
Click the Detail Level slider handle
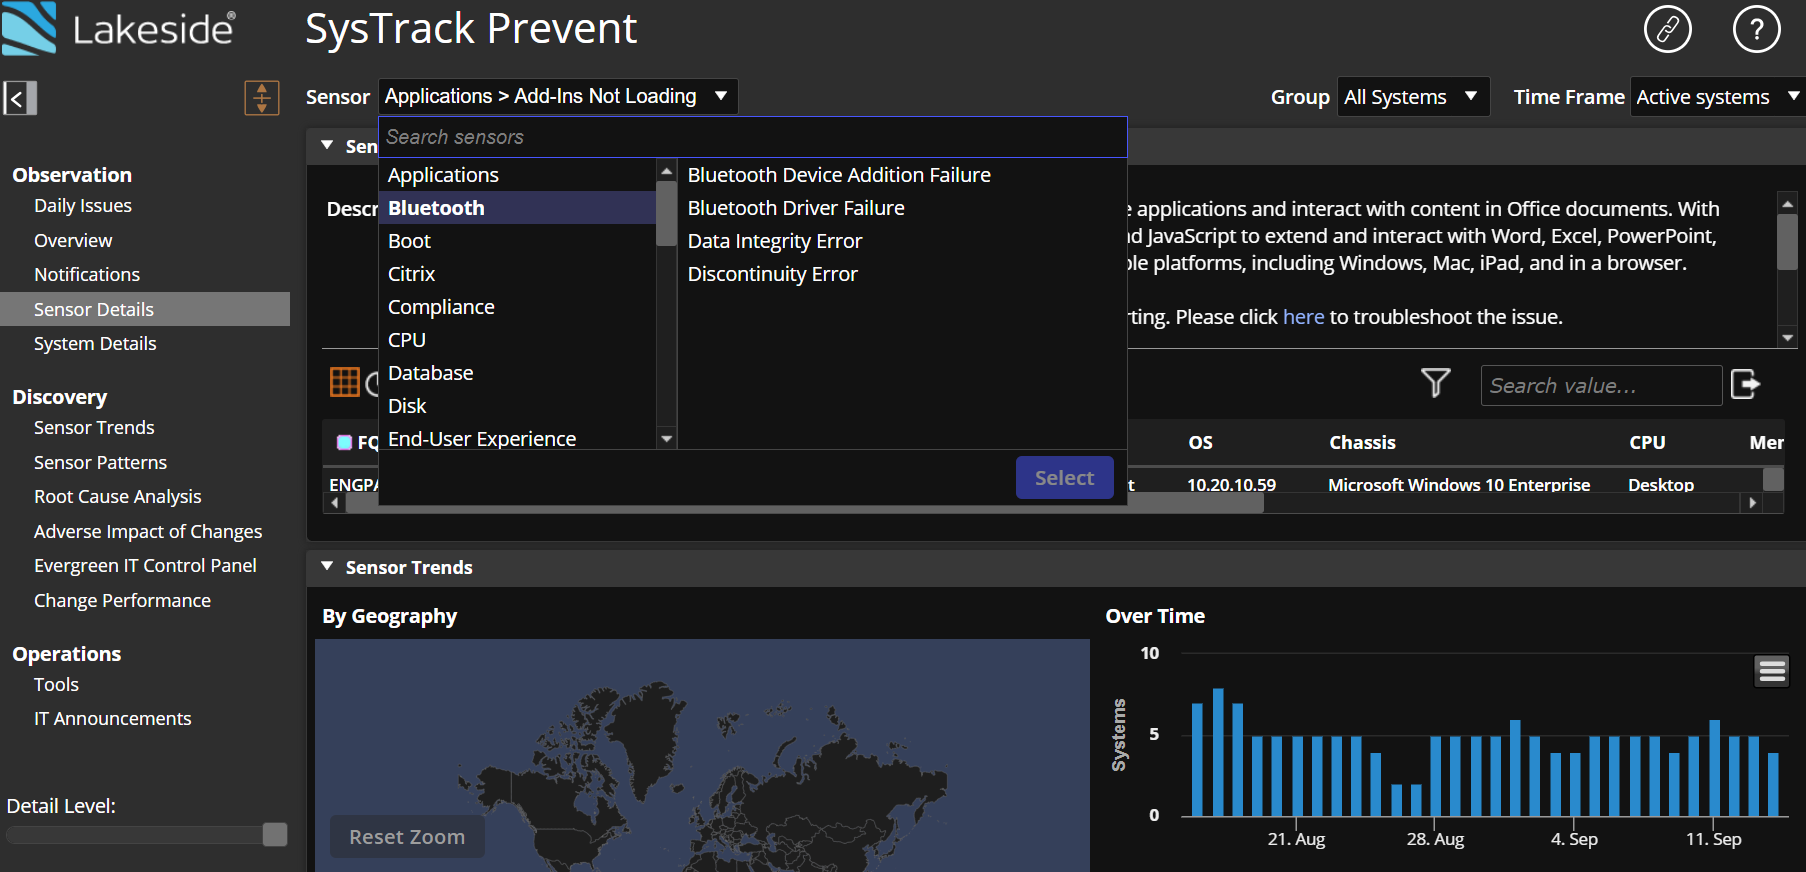(x=275, y=835)
